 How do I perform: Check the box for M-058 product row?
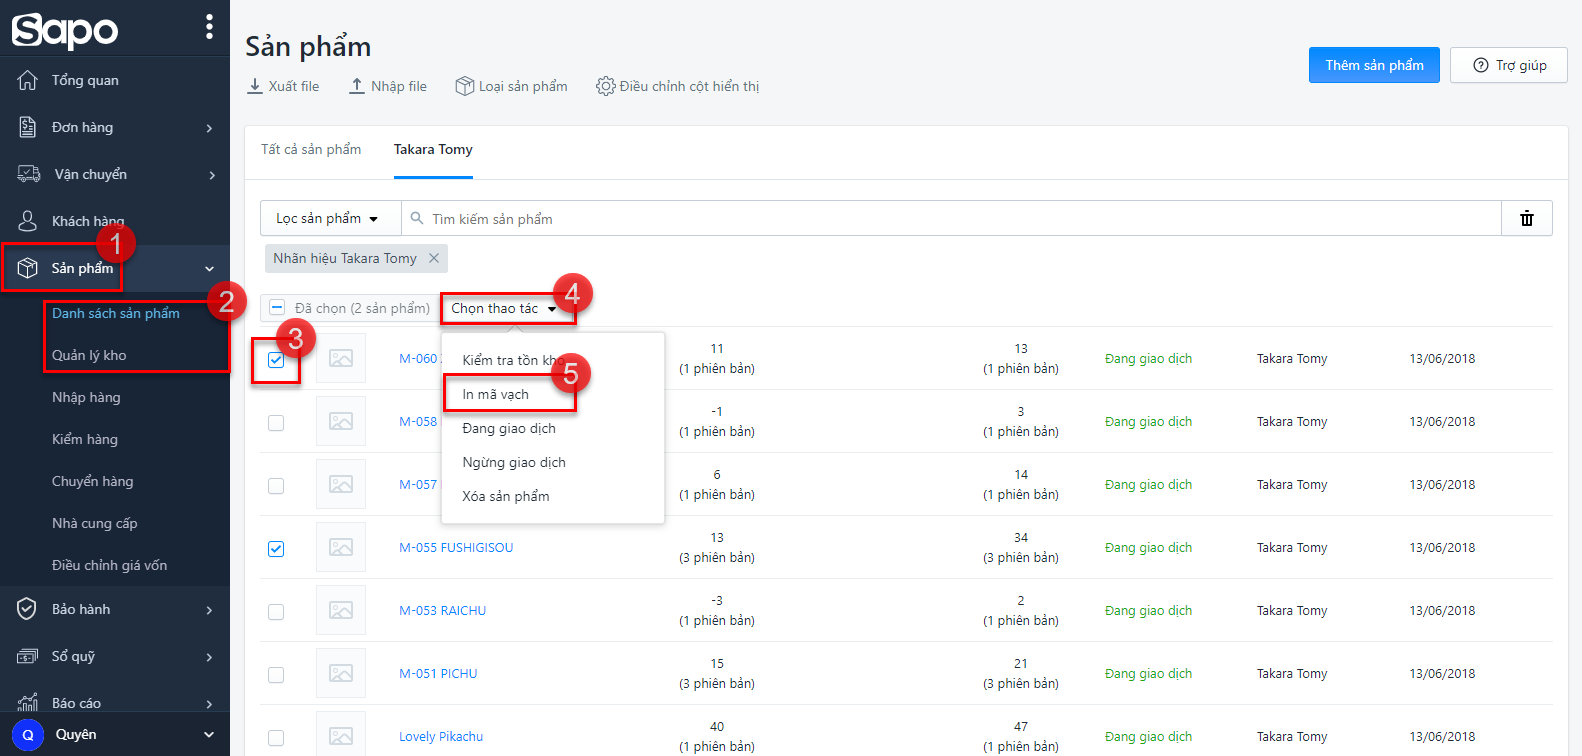point(276,423)
